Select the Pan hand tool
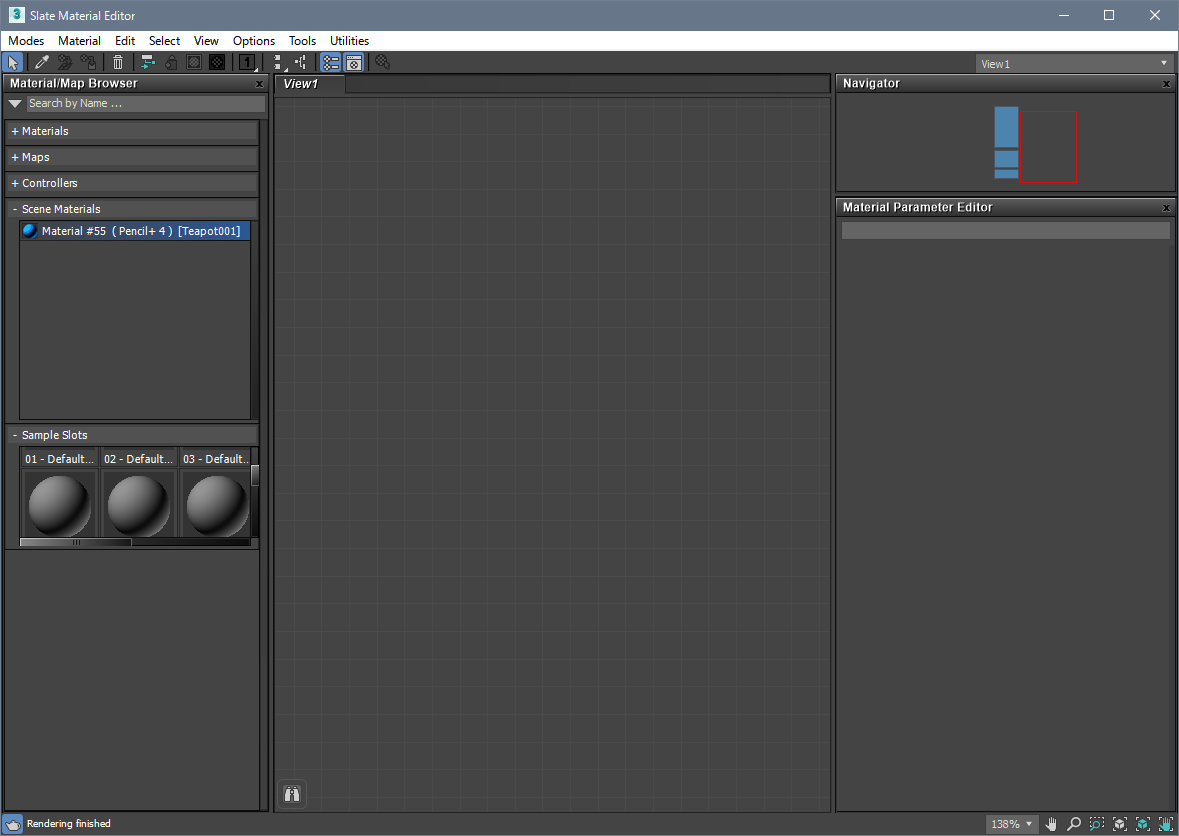Viewport: 1179px width, 836px height. point(1051,824)
